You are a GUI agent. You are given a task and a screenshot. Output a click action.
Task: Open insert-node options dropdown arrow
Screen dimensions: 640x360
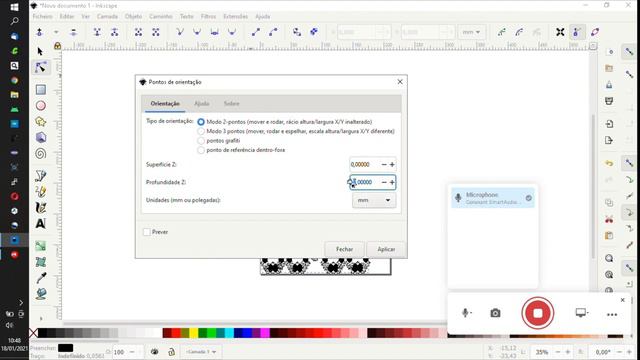coord(56,32)
